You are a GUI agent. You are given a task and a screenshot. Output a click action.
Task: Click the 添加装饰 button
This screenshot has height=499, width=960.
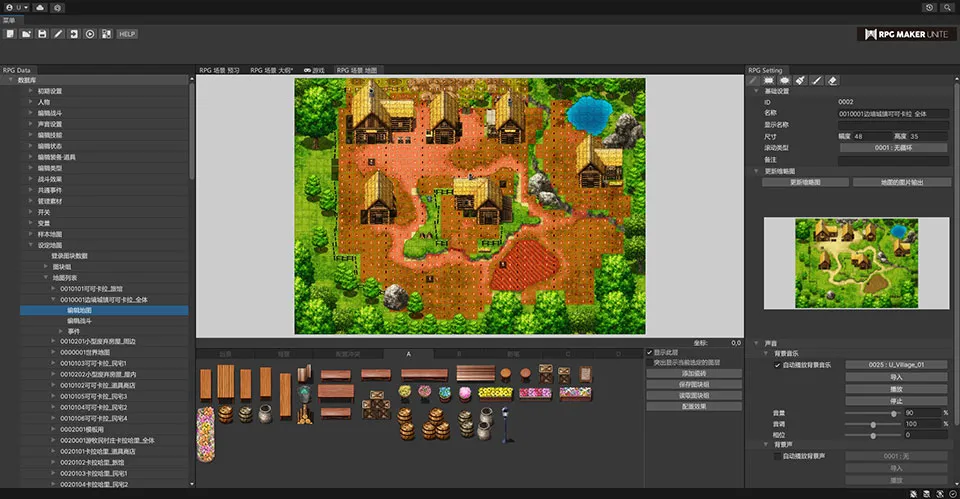pos(694,373)
